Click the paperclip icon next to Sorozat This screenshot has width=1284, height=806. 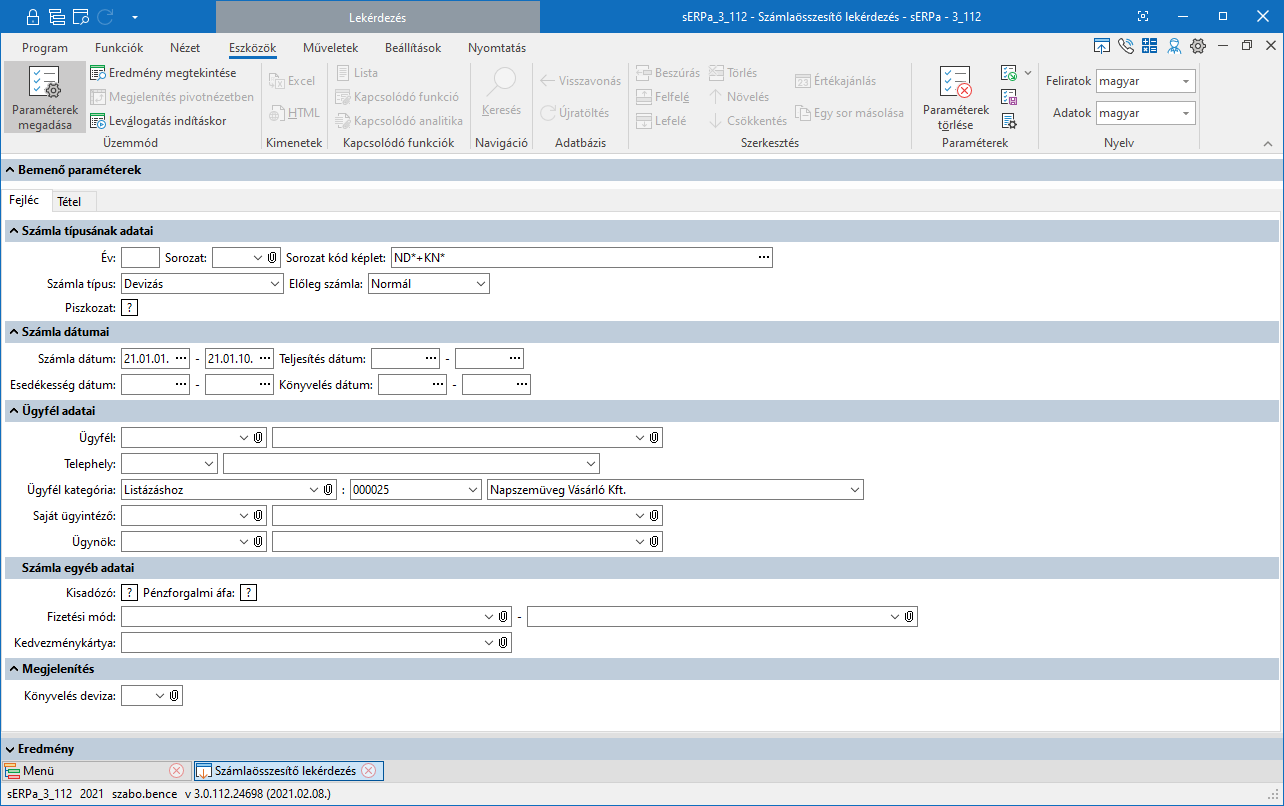pyautogui.click(x=272, y=258)
